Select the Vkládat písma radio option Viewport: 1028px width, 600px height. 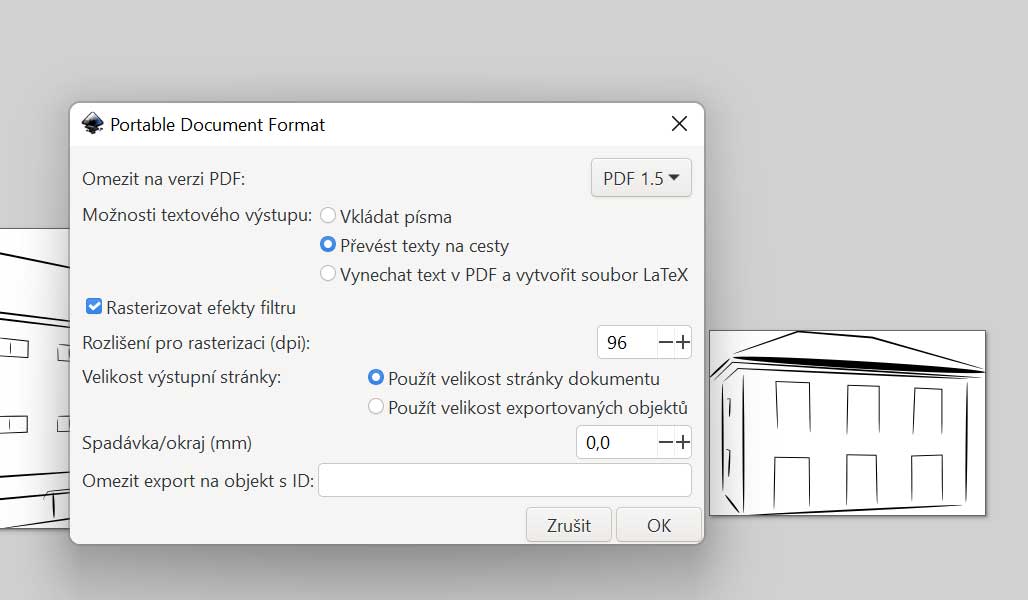[328, 216]
